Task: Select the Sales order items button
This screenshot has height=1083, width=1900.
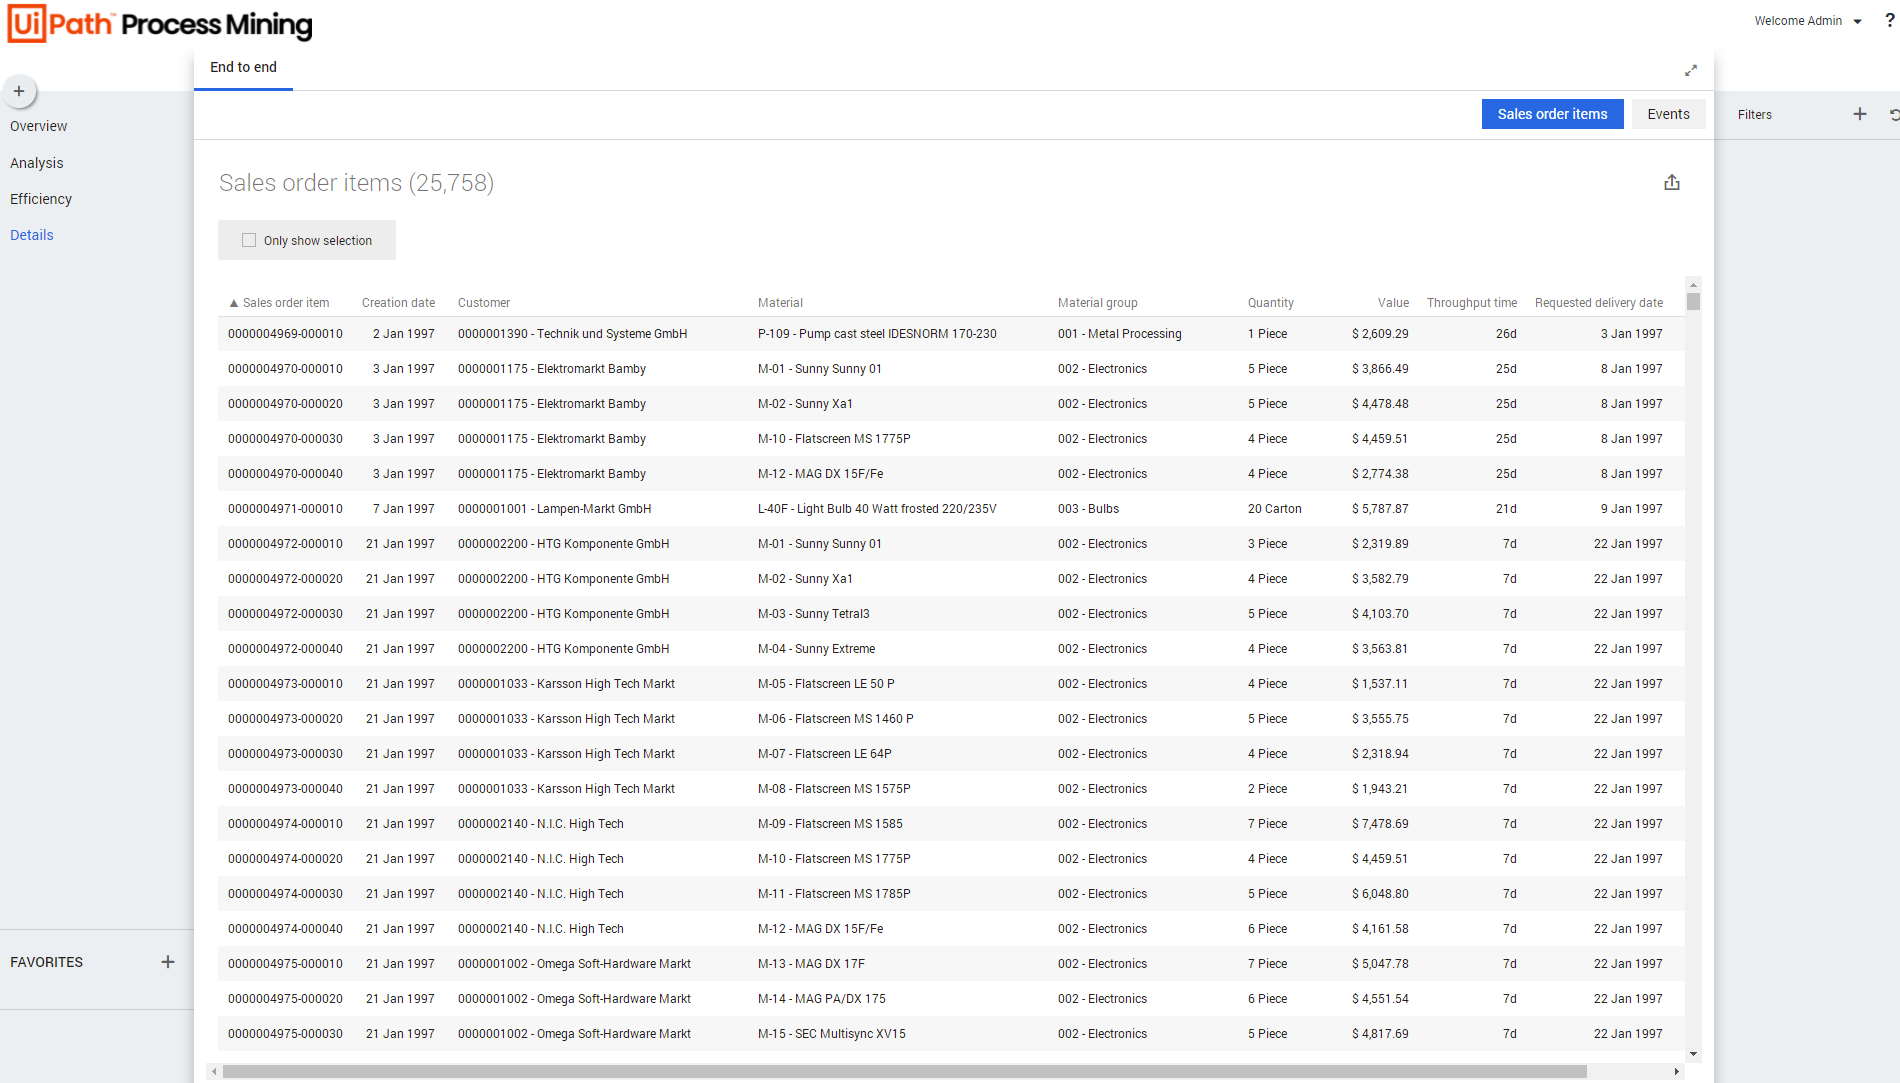Action: tap(1552, 114)
